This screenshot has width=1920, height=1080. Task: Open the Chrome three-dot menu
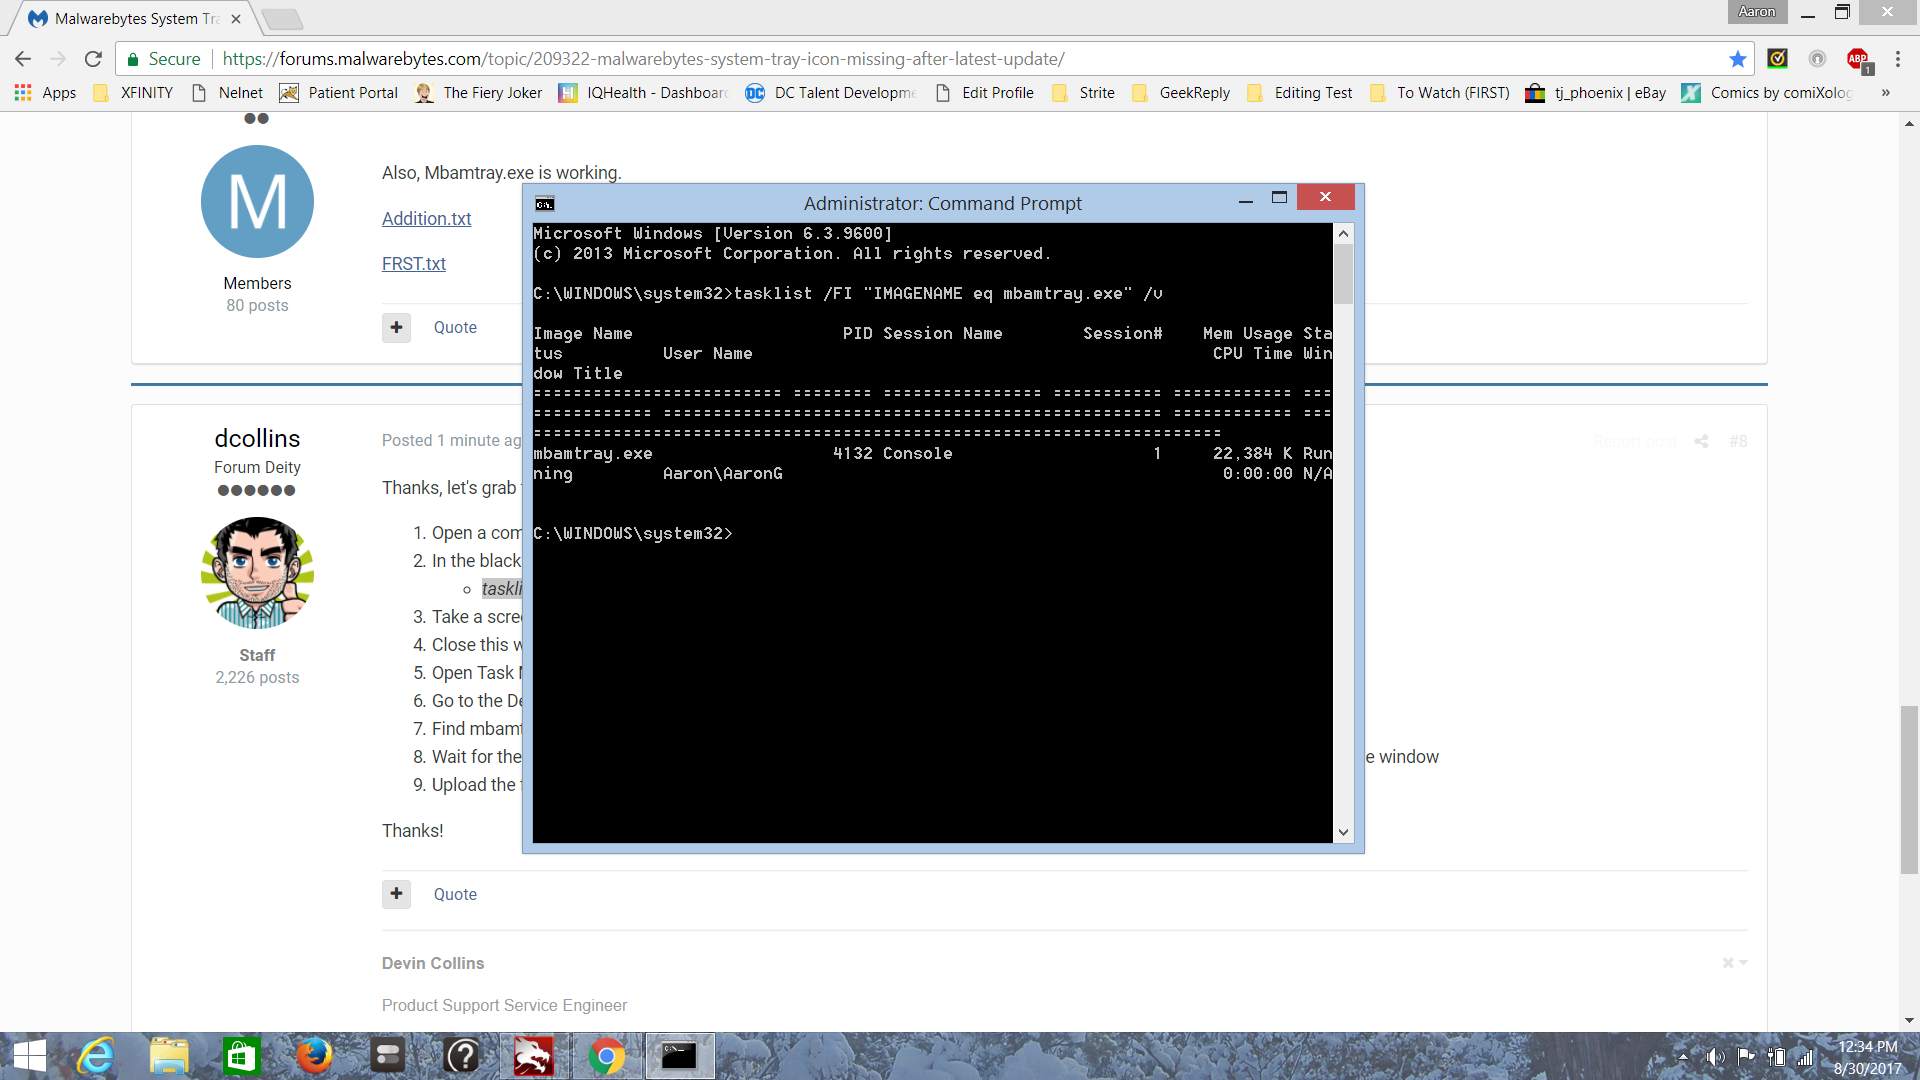[1900, 59]
